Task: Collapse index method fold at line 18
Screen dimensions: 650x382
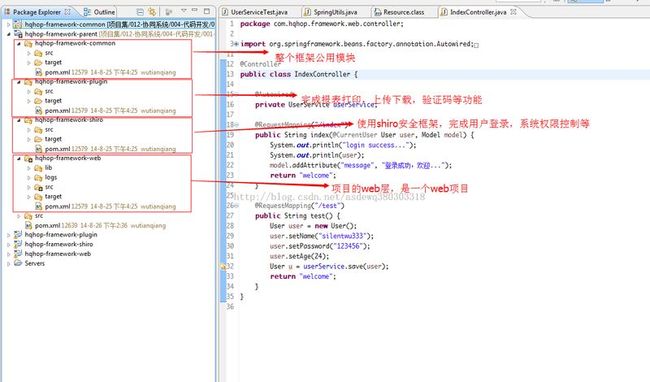Action: point(236,125)
